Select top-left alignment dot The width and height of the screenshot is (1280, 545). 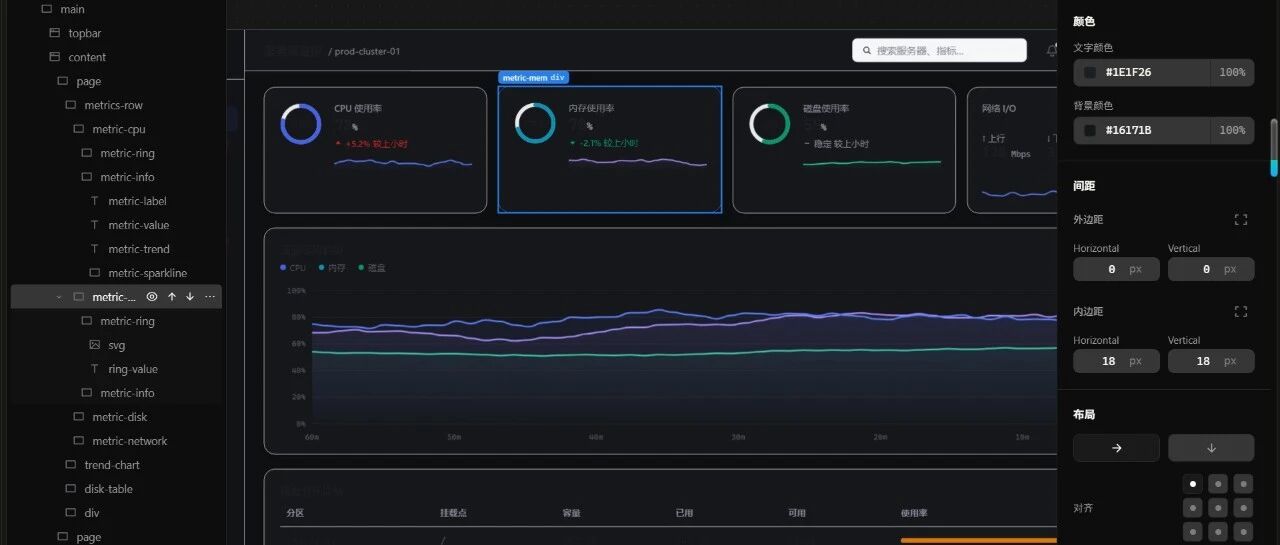point(1193,483)
